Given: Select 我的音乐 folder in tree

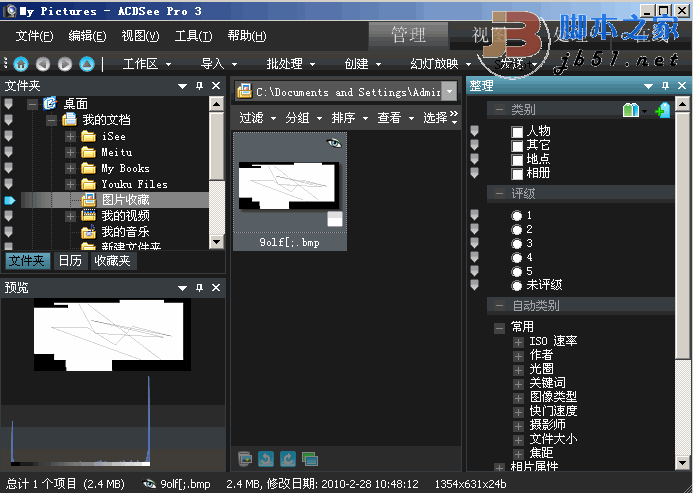Looking at the screenshot, I should tap(126, 232).
